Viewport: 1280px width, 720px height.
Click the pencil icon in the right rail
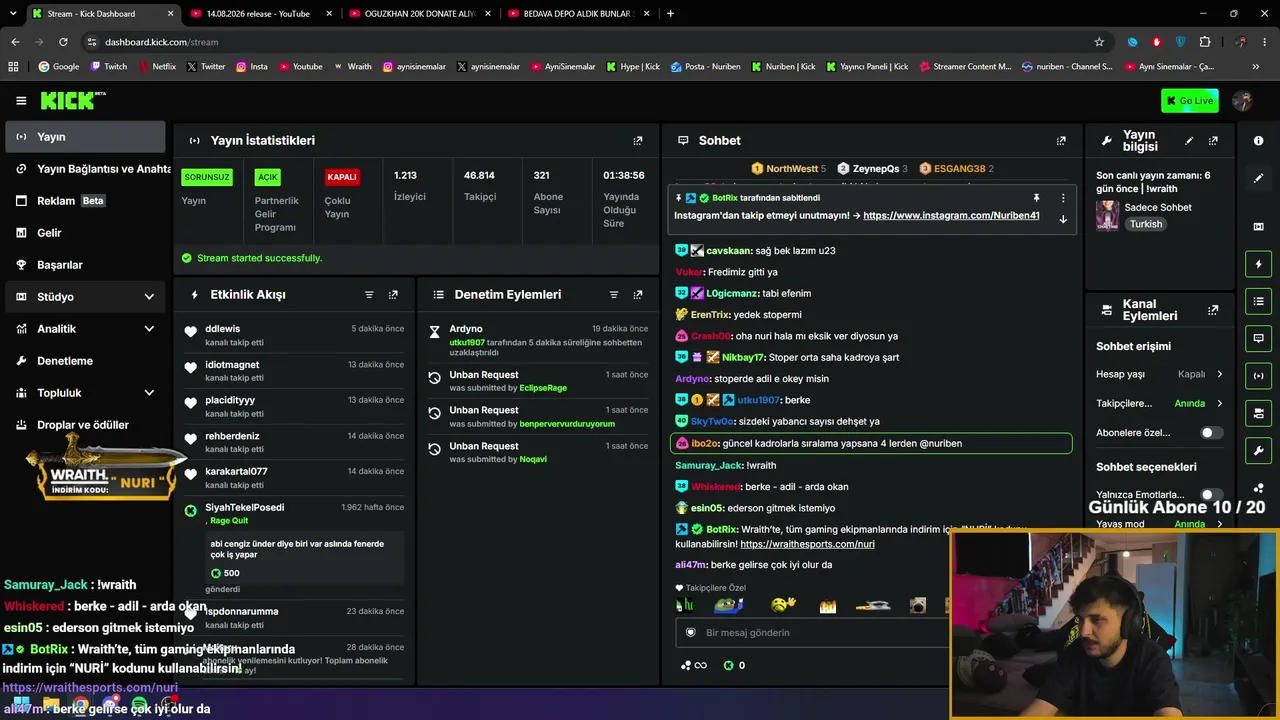pyautogui.click(x=1258, y=178)
